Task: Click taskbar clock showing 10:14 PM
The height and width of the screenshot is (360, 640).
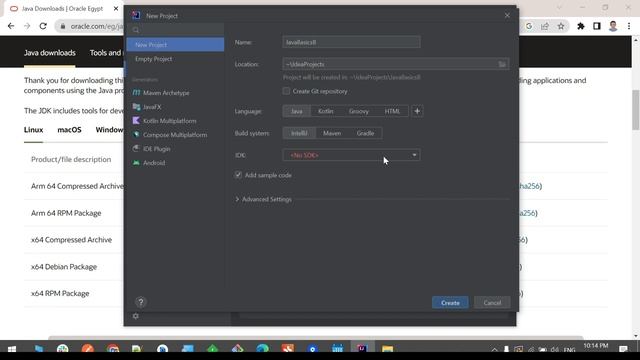Action: point(596,346)
